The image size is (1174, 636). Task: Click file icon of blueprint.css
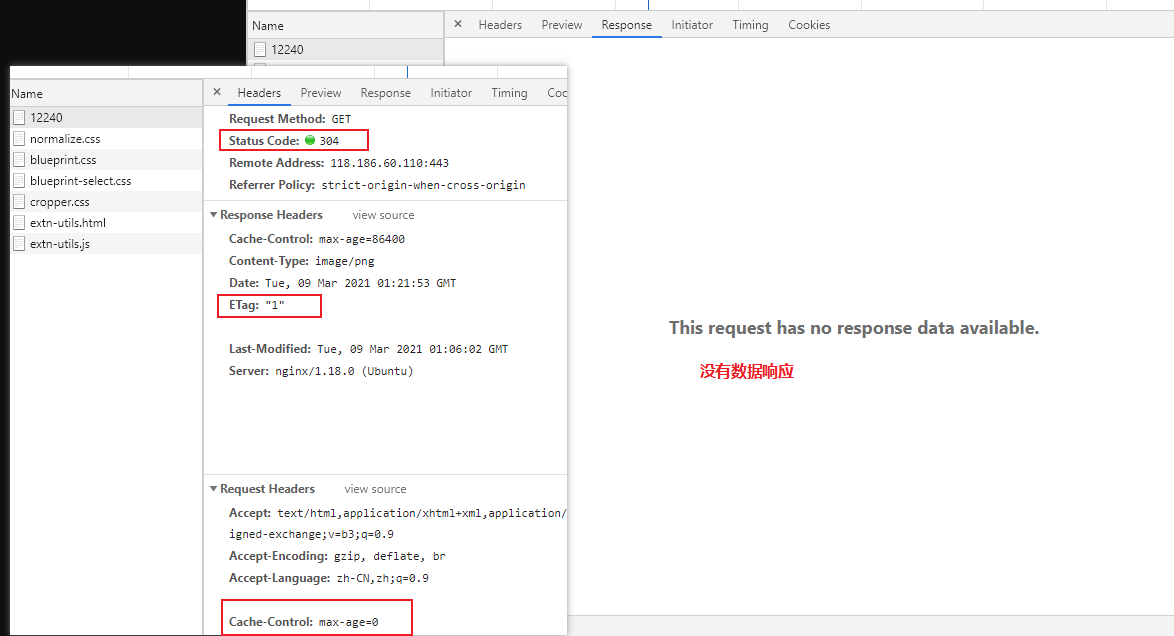[19, 160]
